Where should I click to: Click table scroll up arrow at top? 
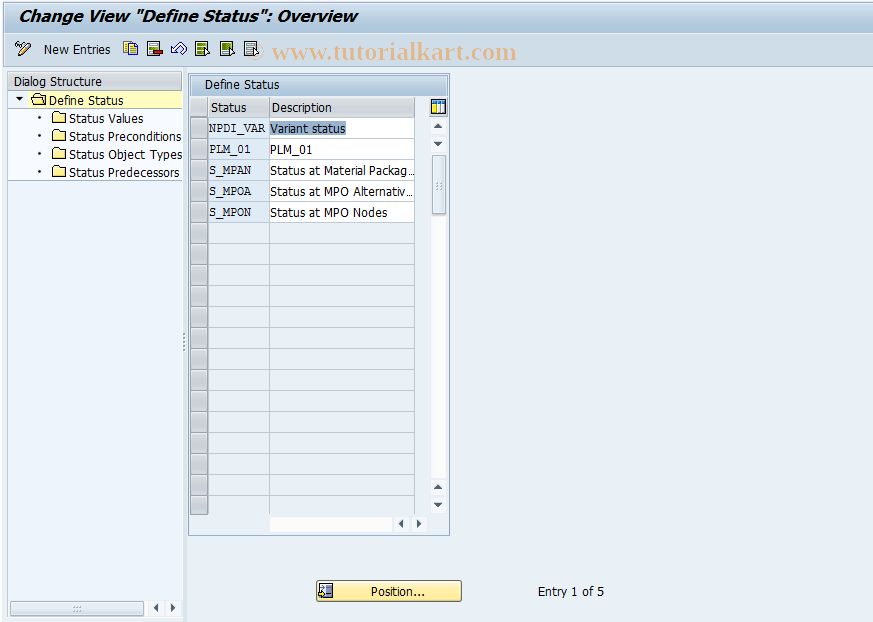click(x=438, y=126)
